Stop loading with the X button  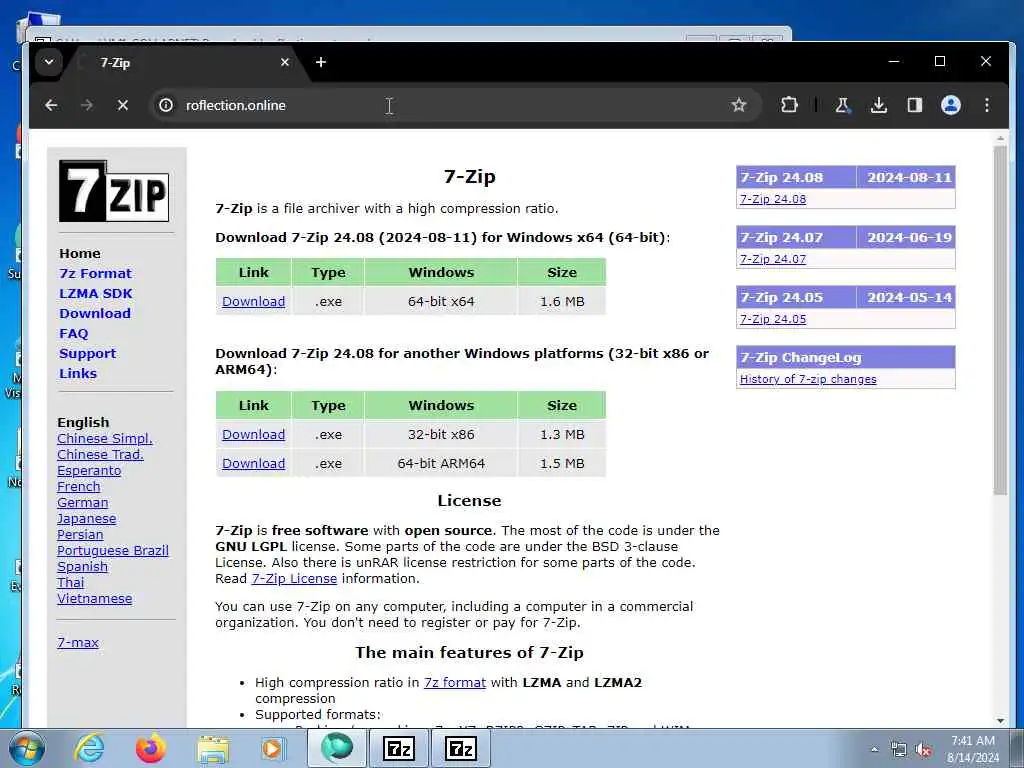(x=123, y=105)
